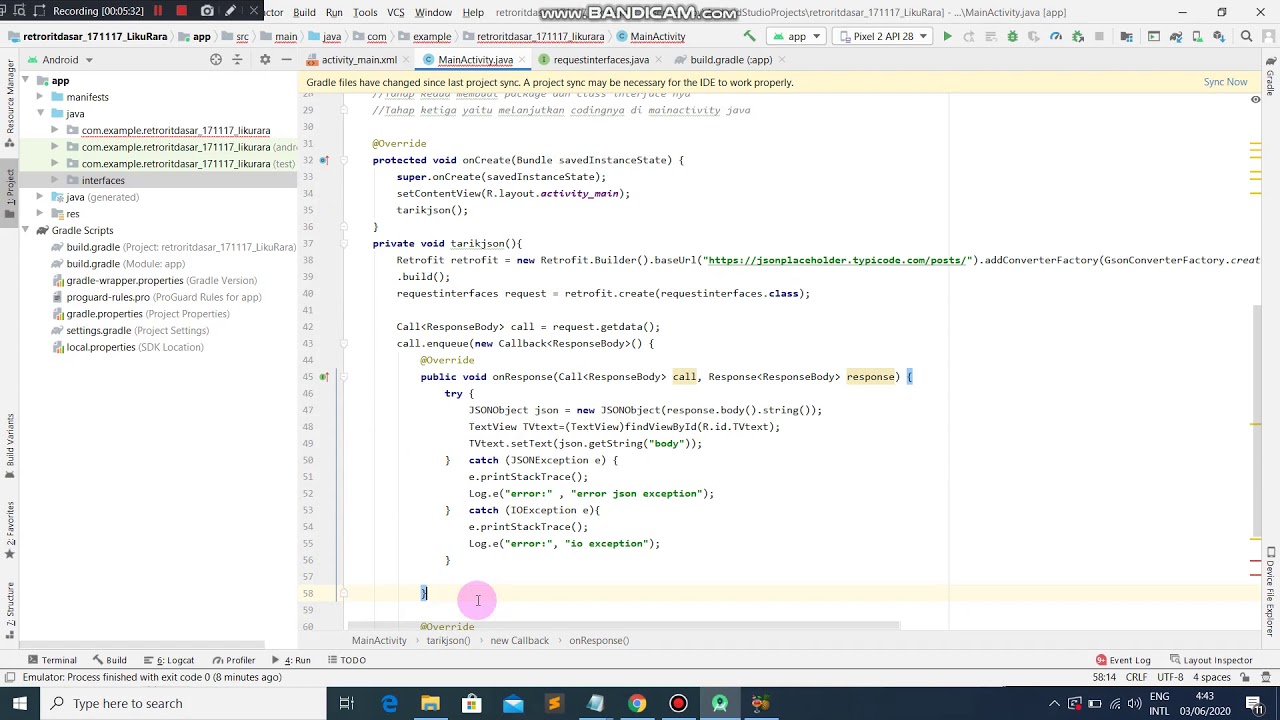1280x720 pixels.
Task: Click Attach Debugger to Android Process icon
Action: point(1078,36)
